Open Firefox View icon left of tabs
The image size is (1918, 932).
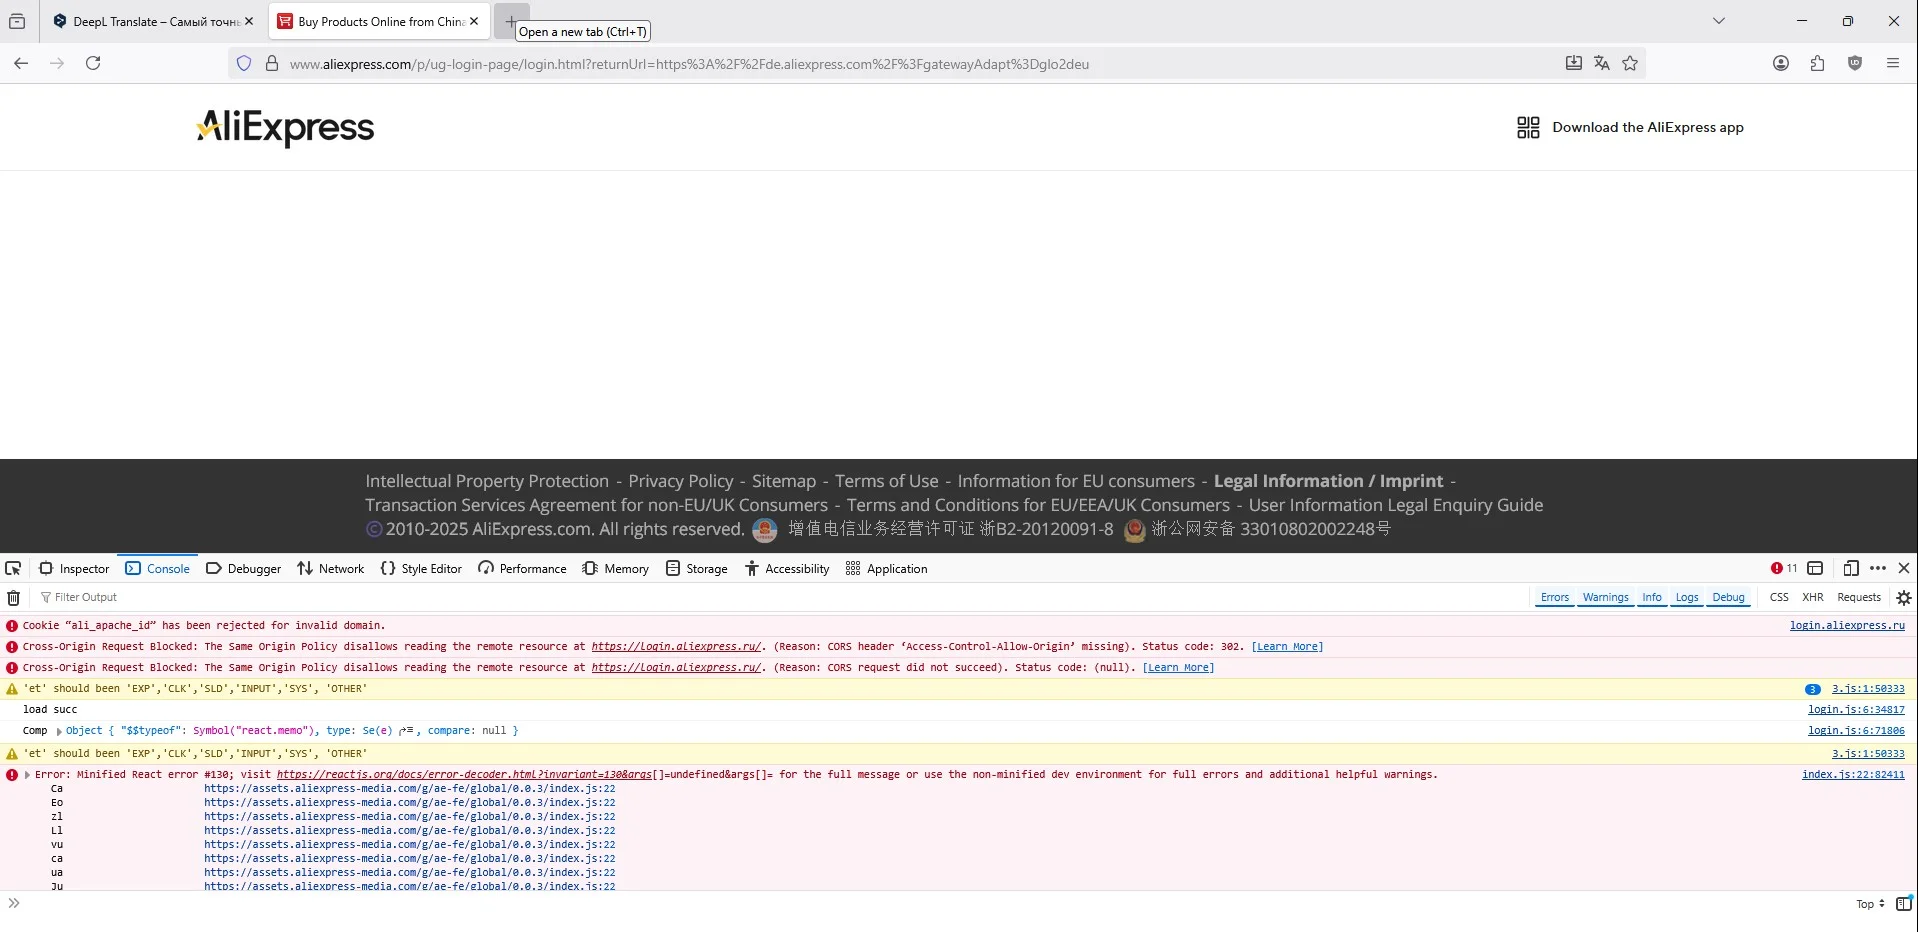17,21
